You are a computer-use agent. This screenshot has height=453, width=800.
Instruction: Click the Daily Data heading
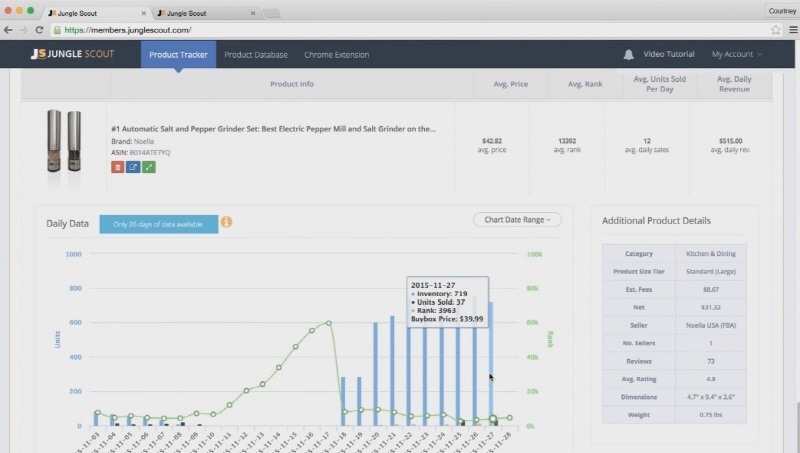pyautogui.click(x=67, y=223)
